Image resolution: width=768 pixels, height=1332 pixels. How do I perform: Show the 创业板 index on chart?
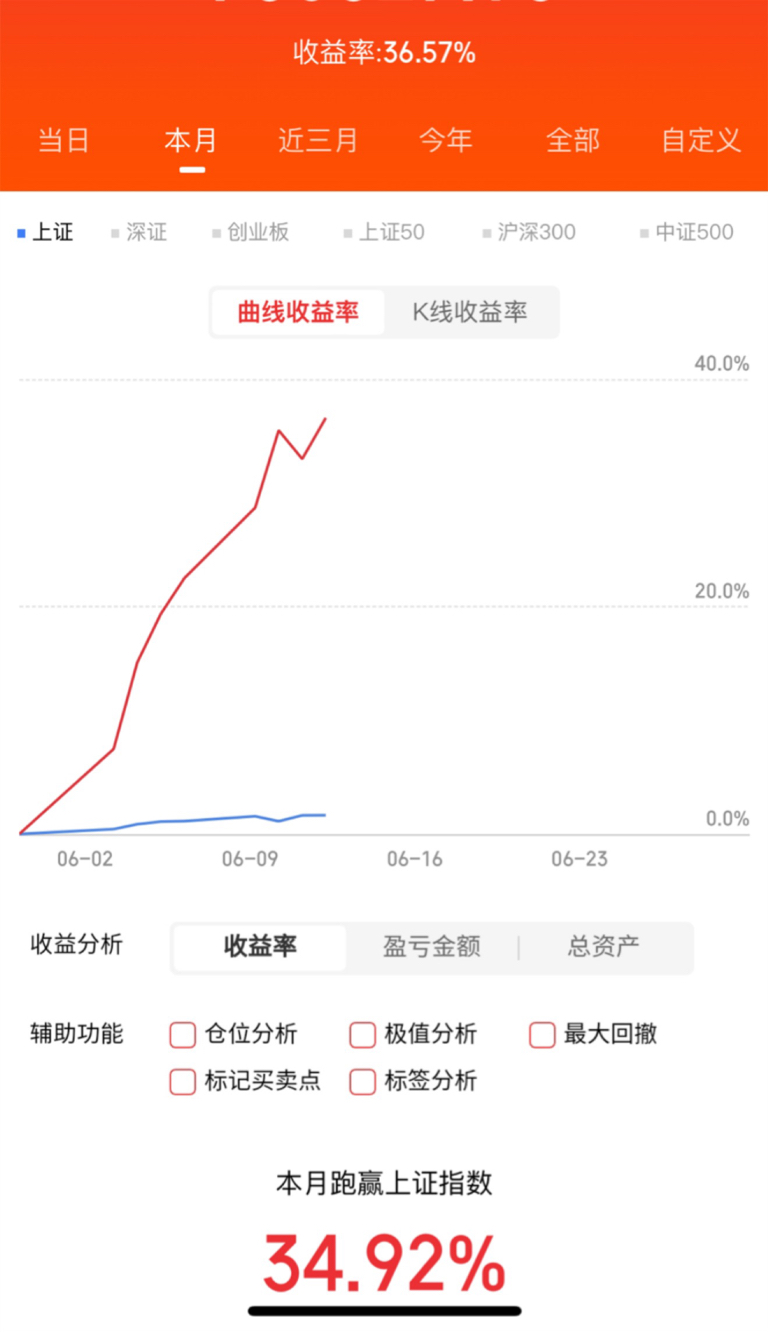250,233
